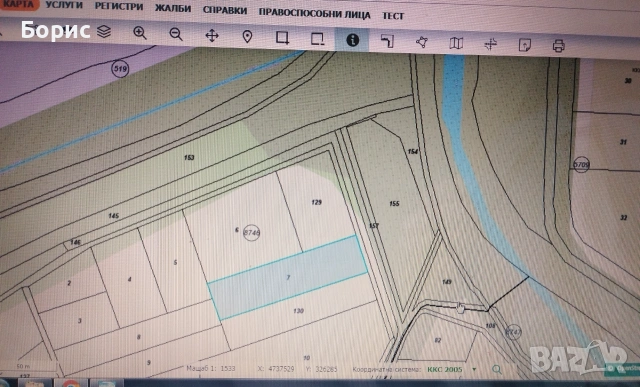Click parcel label 31

623,142
